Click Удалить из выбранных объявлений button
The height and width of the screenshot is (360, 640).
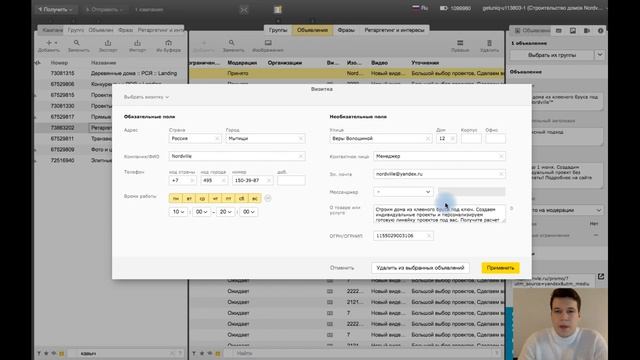pyautogui.click(x=420, y=268)
